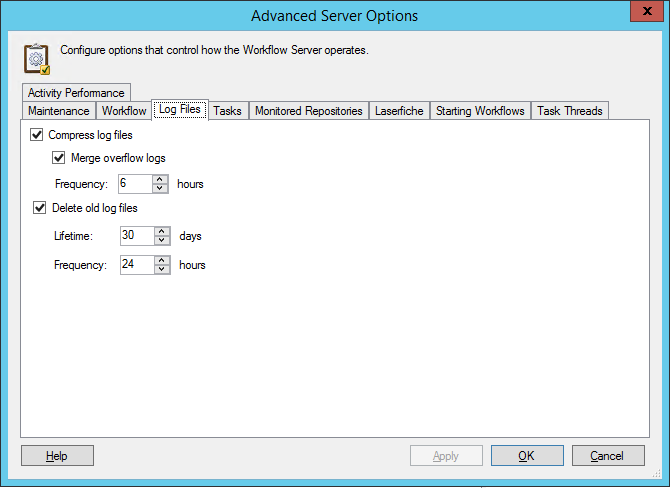Decrease delete Frequency hours with down arrow

[162, 269]
